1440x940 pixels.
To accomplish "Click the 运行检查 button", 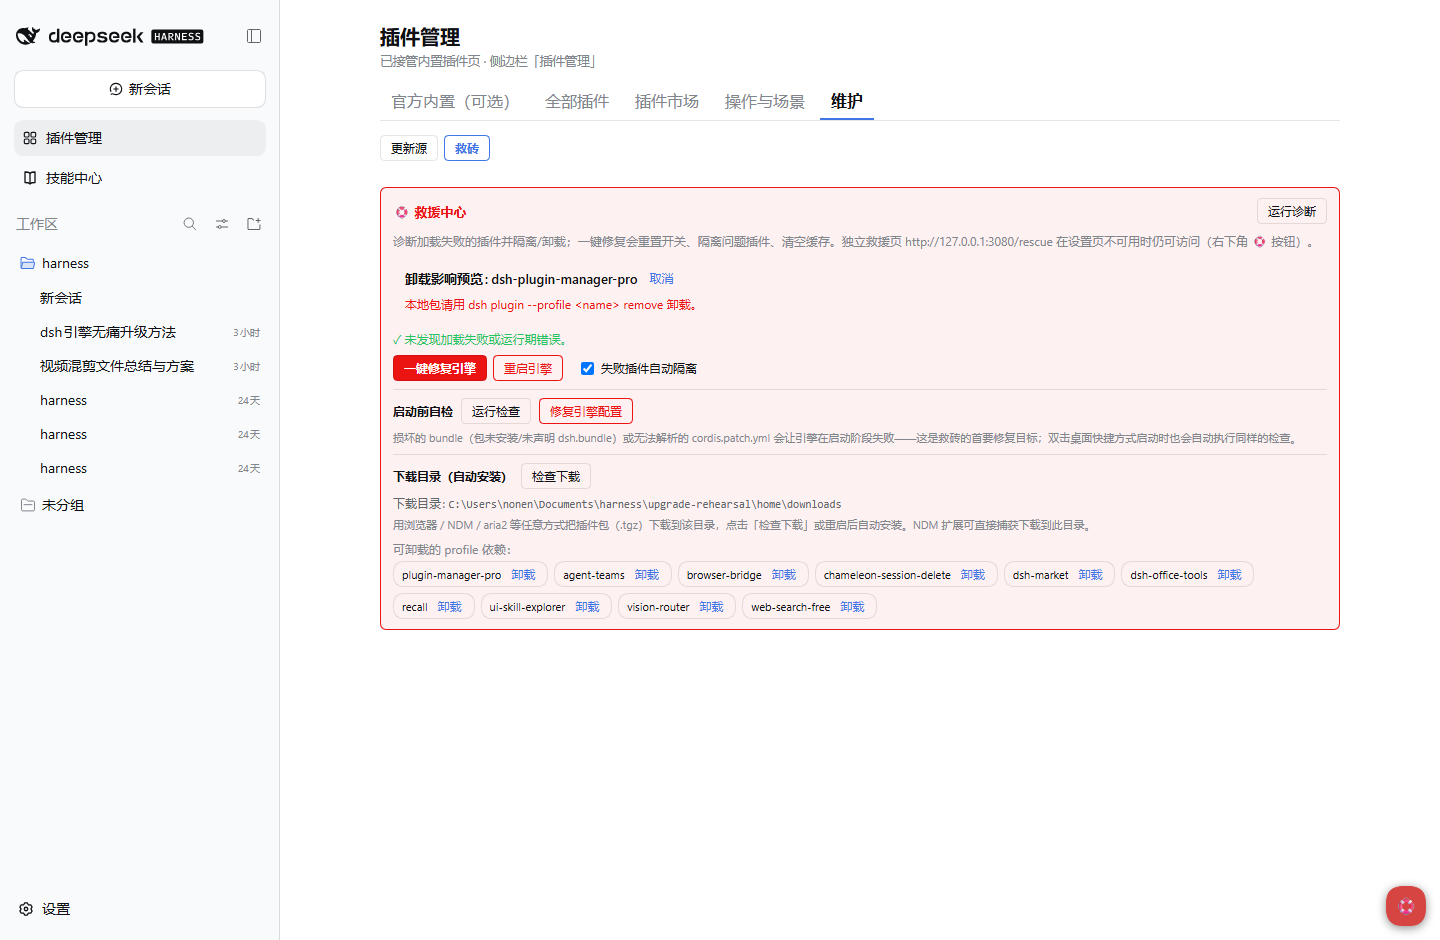I will [x=496, y=411].
